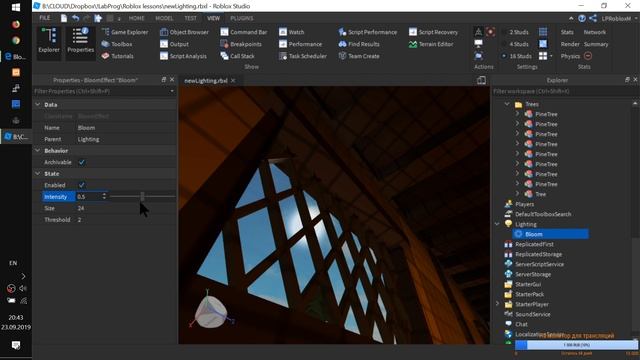Switch to the MODEL tab
Viewport: 640px width, 360px height.
pyautogui.click(x=164, y=18)
